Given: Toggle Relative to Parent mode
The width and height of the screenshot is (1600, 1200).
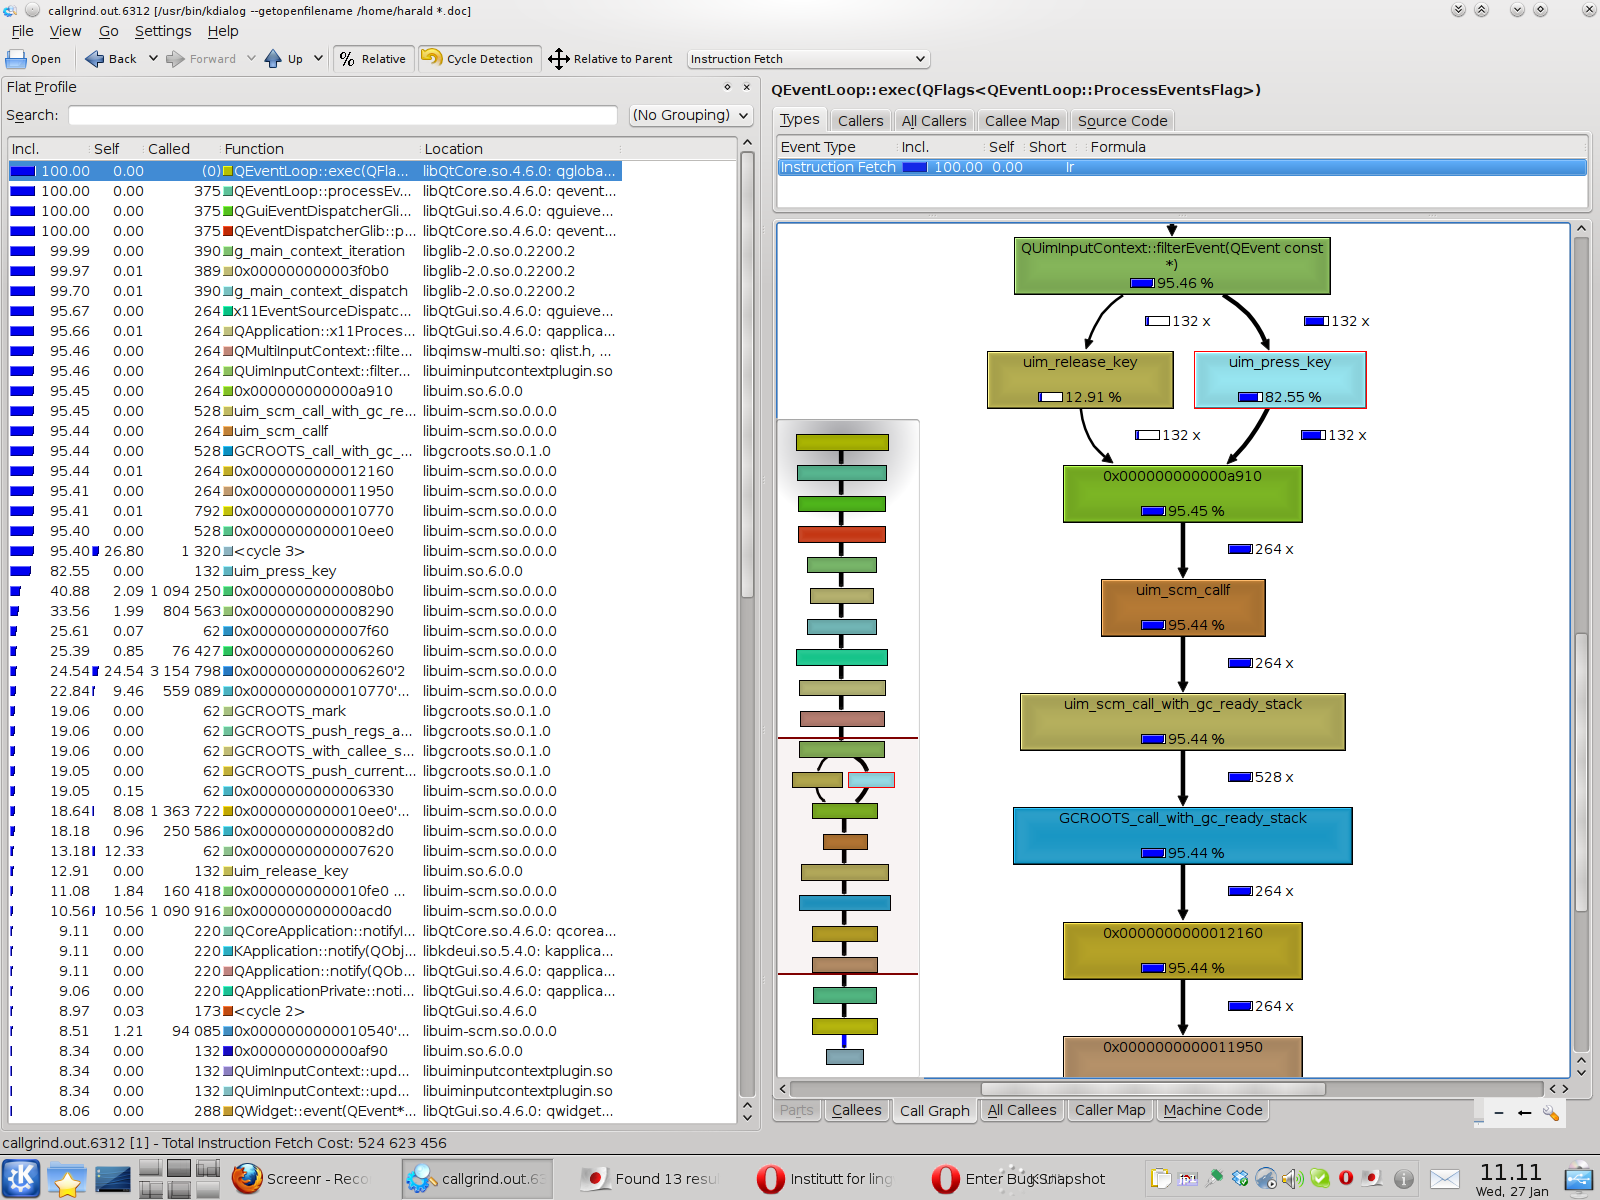Looking at the screenshot, I should pos(611,59).
